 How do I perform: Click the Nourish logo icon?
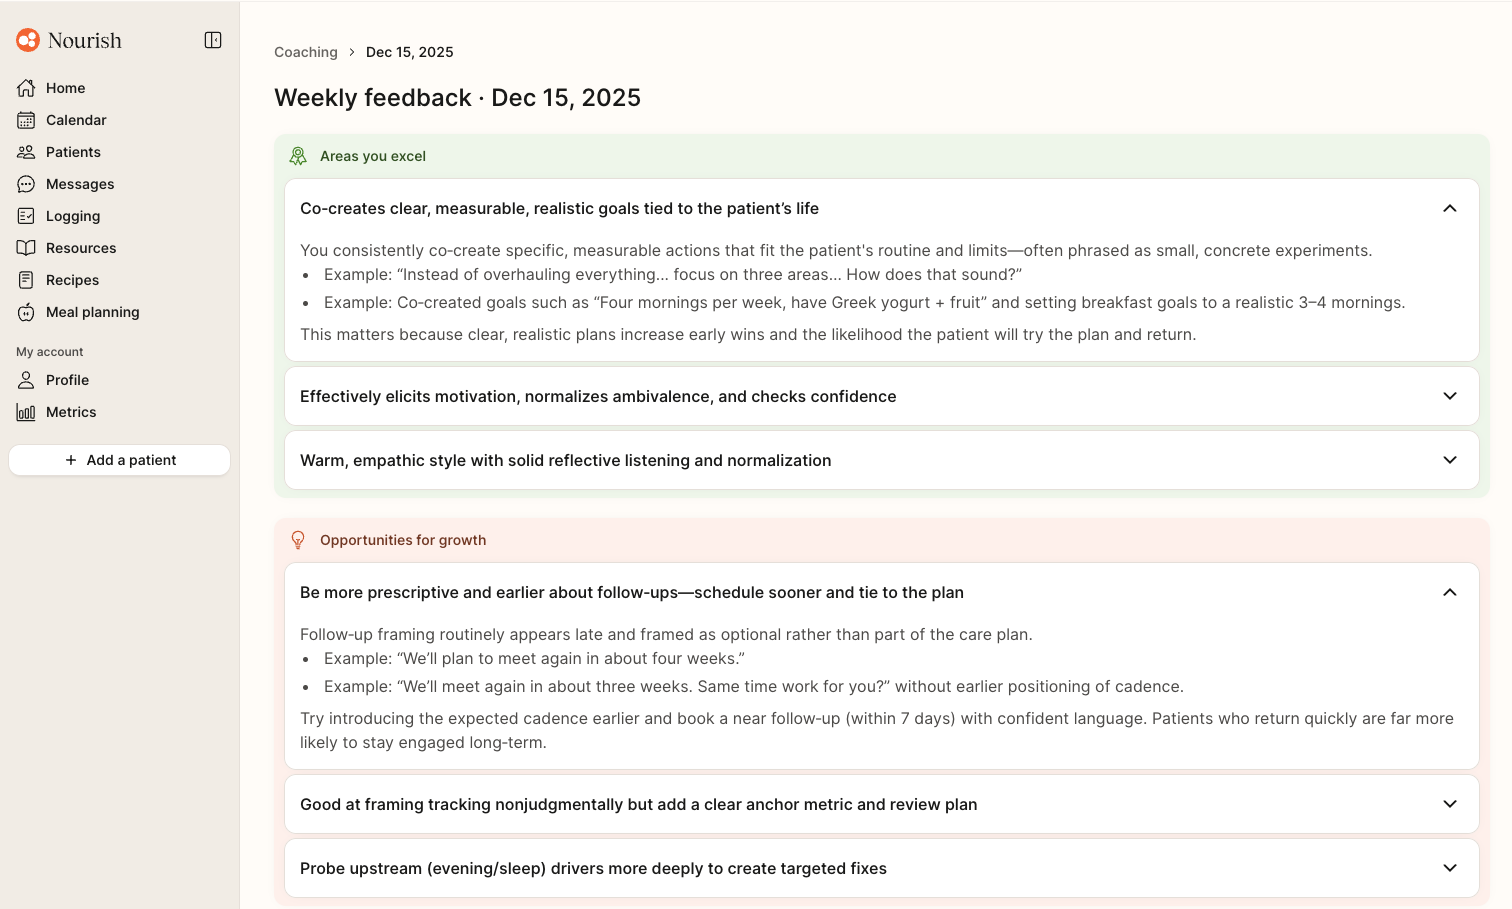(x=28, y=40)
